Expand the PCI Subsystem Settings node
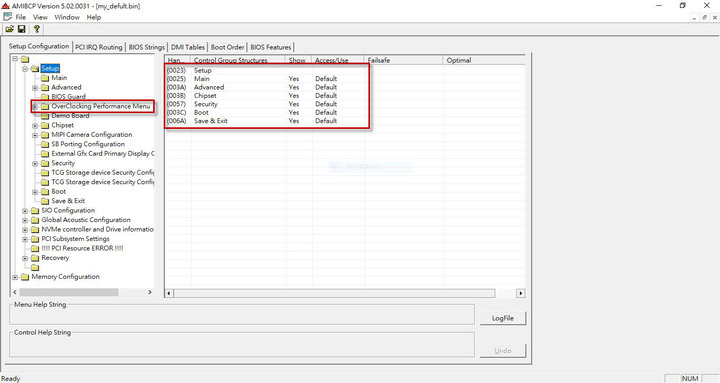The width and height of the screenshot is (720, 383). click(x=25, y=239)
